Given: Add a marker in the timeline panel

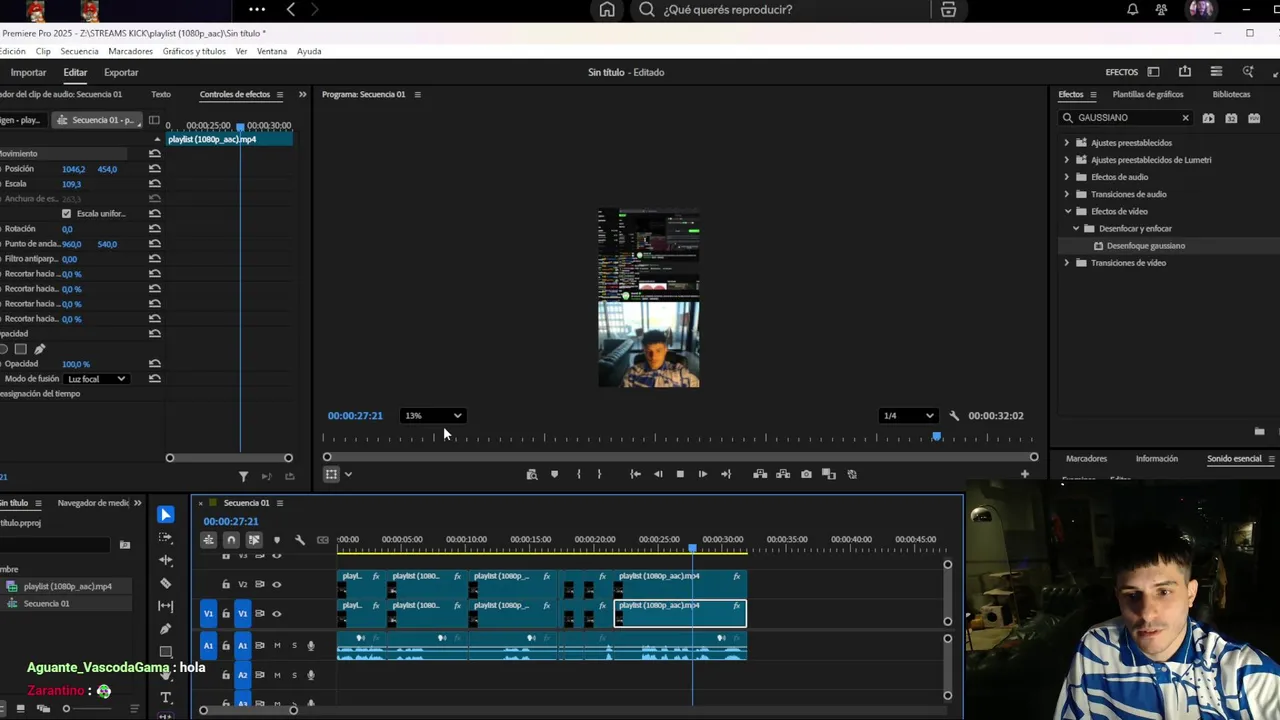Looking at the screenshot, I should 277,540.
